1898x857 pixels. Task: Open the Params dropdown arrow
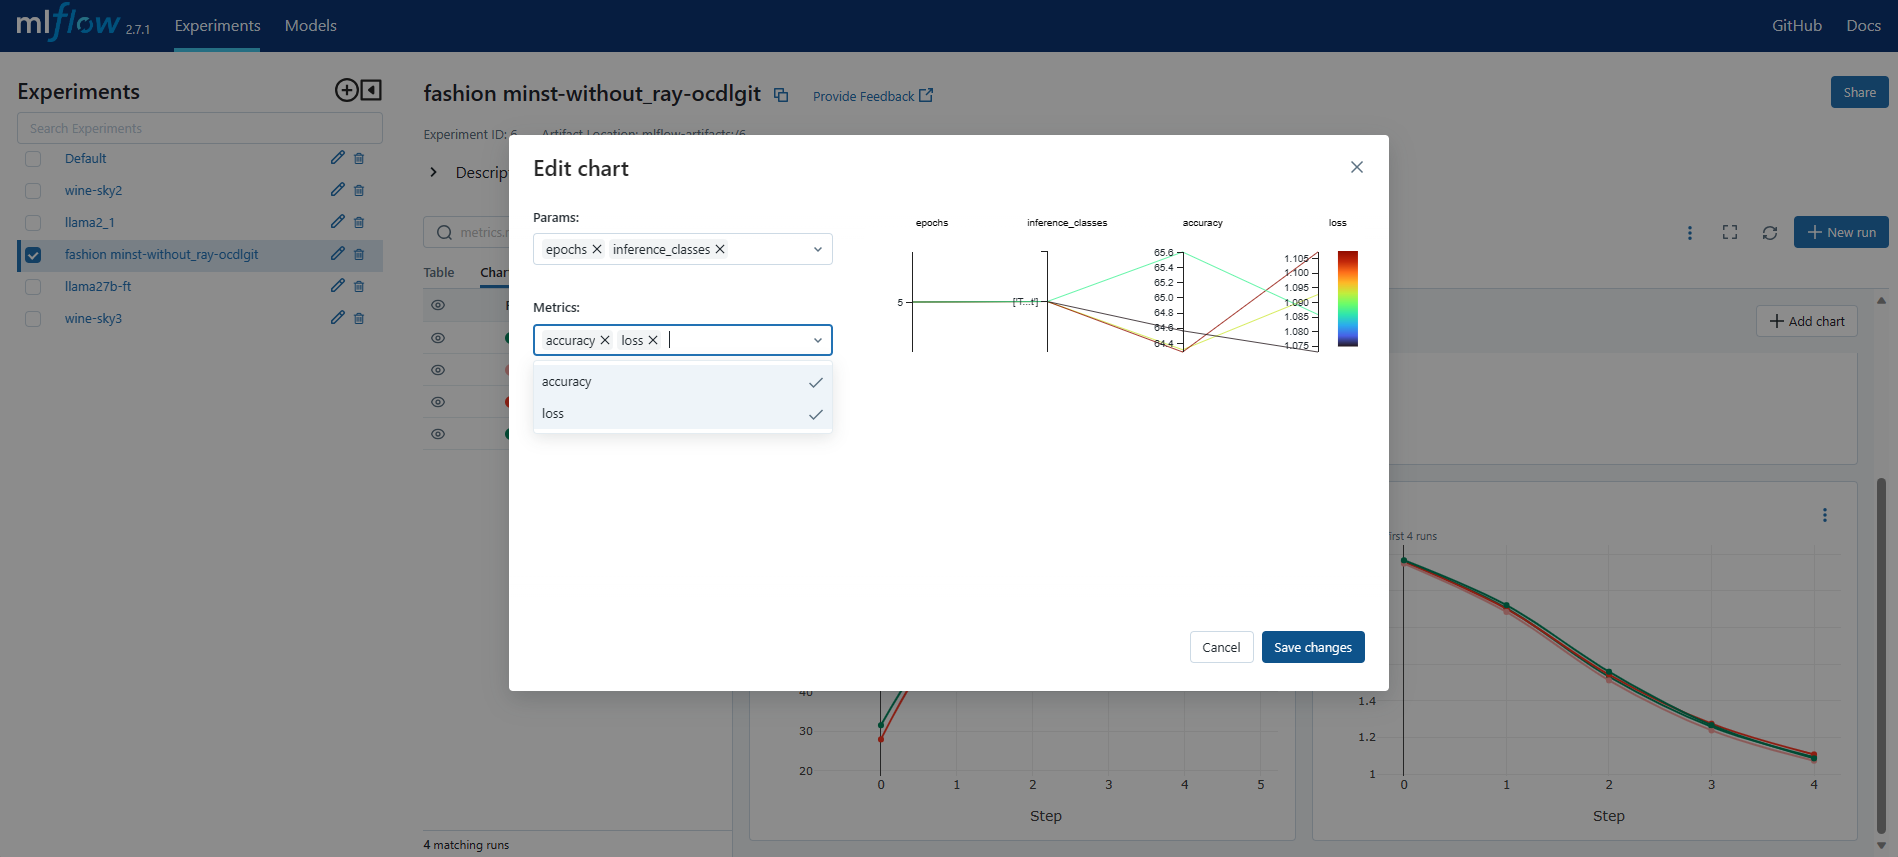pos(817,250)
